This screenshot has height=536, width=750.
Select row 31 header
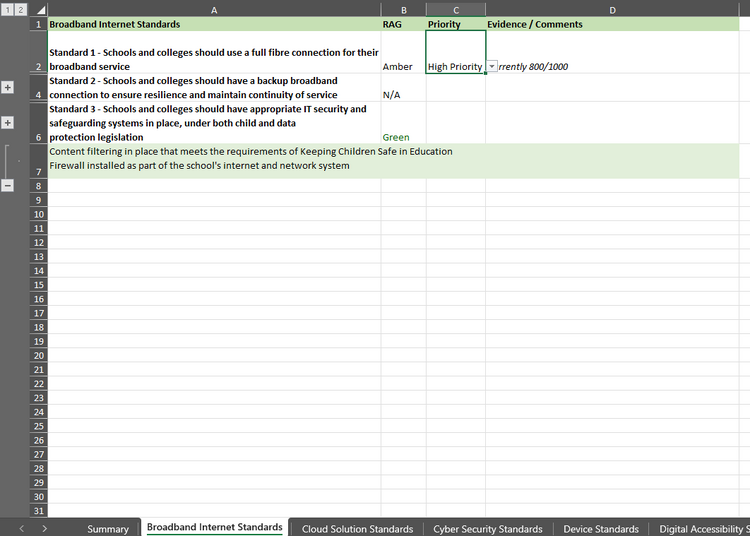[x=38, y=511]
